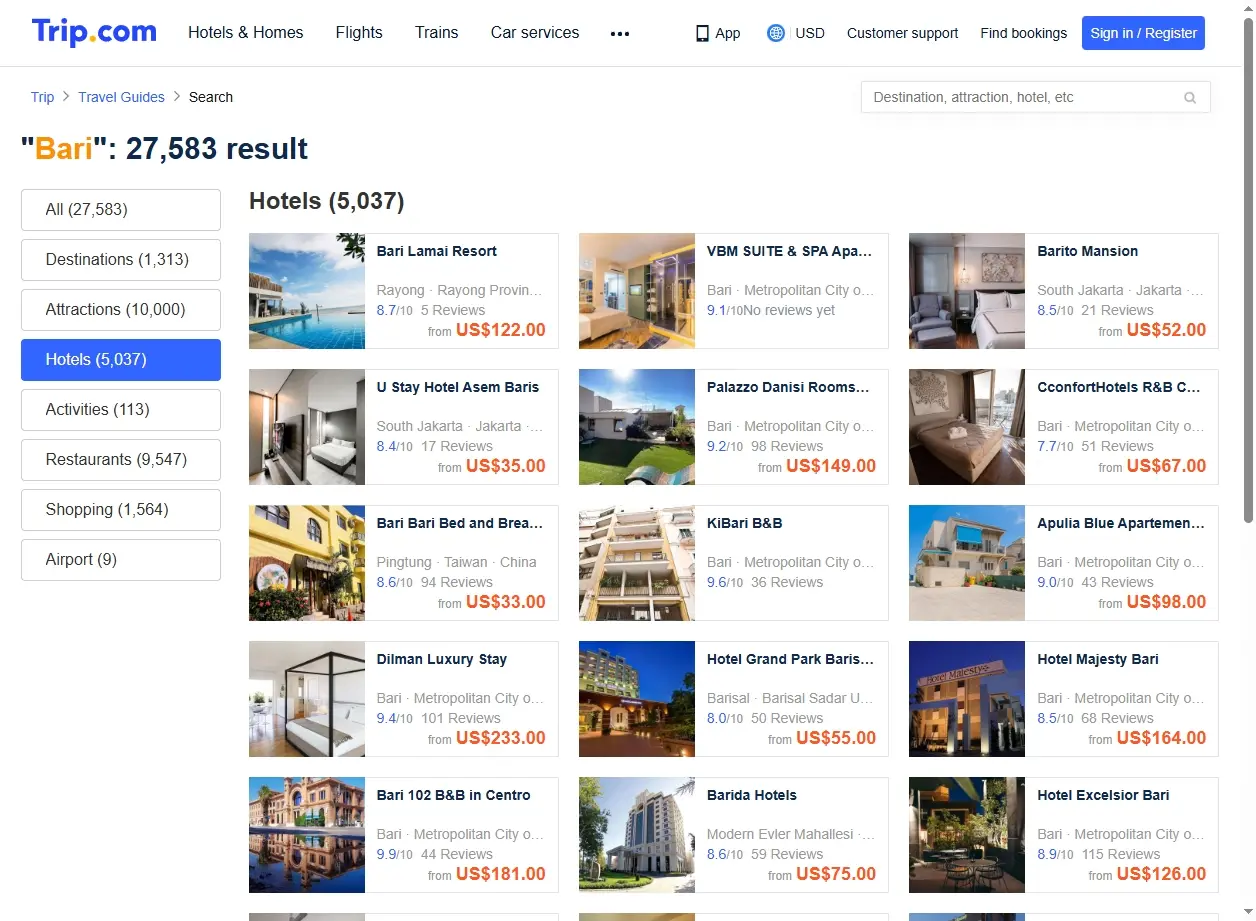Select Activities (113) filter
Image resolution: width=1256 pixels, height=921 pixels.
(x=121, y=410)
